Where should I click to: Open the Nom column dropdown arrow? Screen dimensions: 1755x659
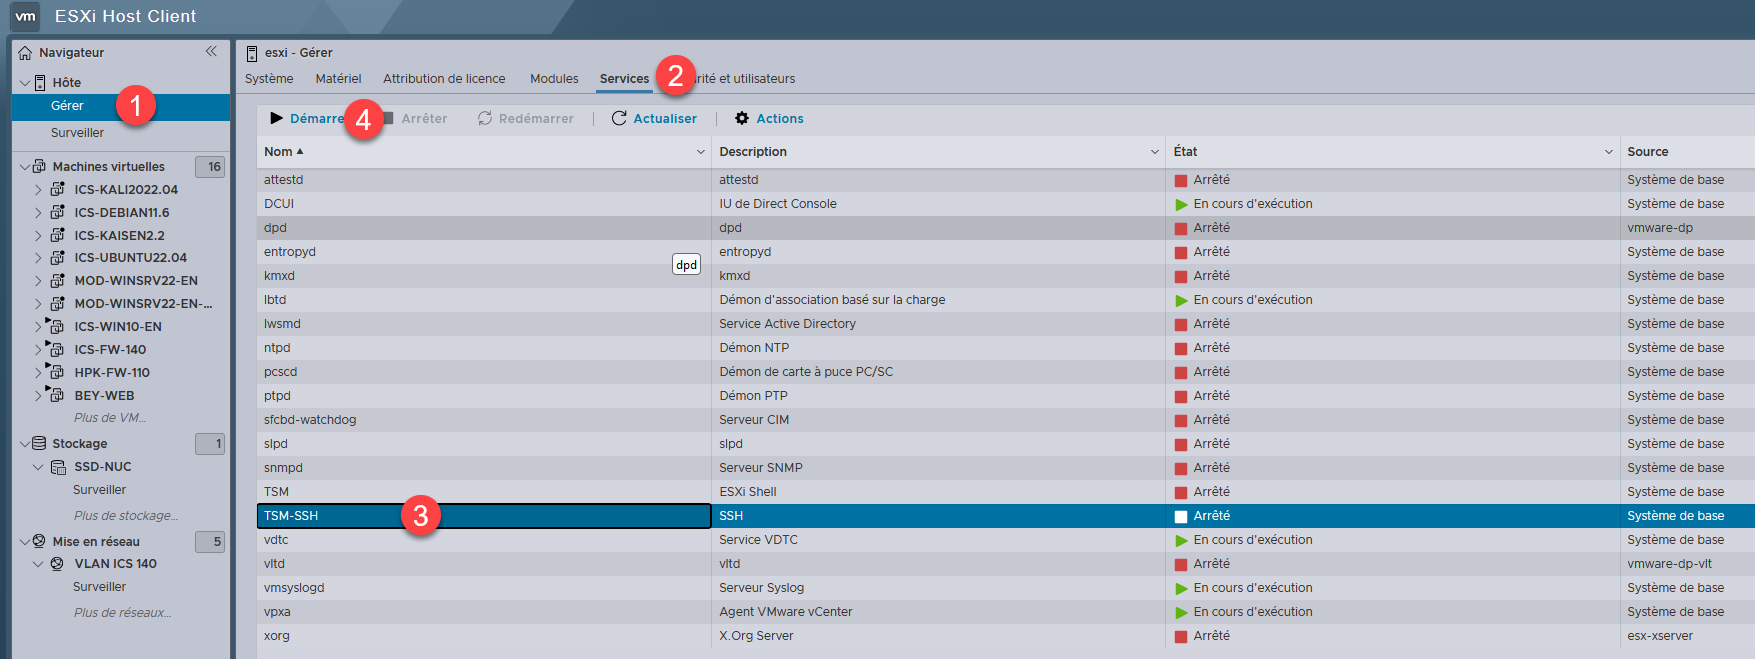pos(701,152)
